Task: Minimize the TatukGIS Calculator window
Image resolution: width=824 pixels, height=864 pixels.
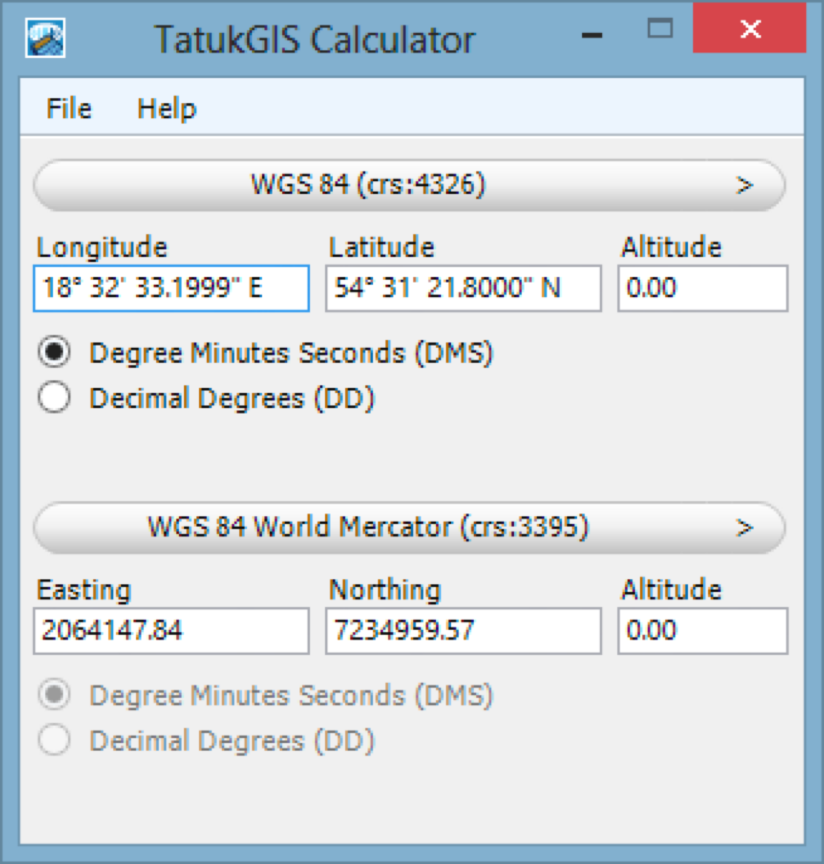Action: [x=592, y=35]
